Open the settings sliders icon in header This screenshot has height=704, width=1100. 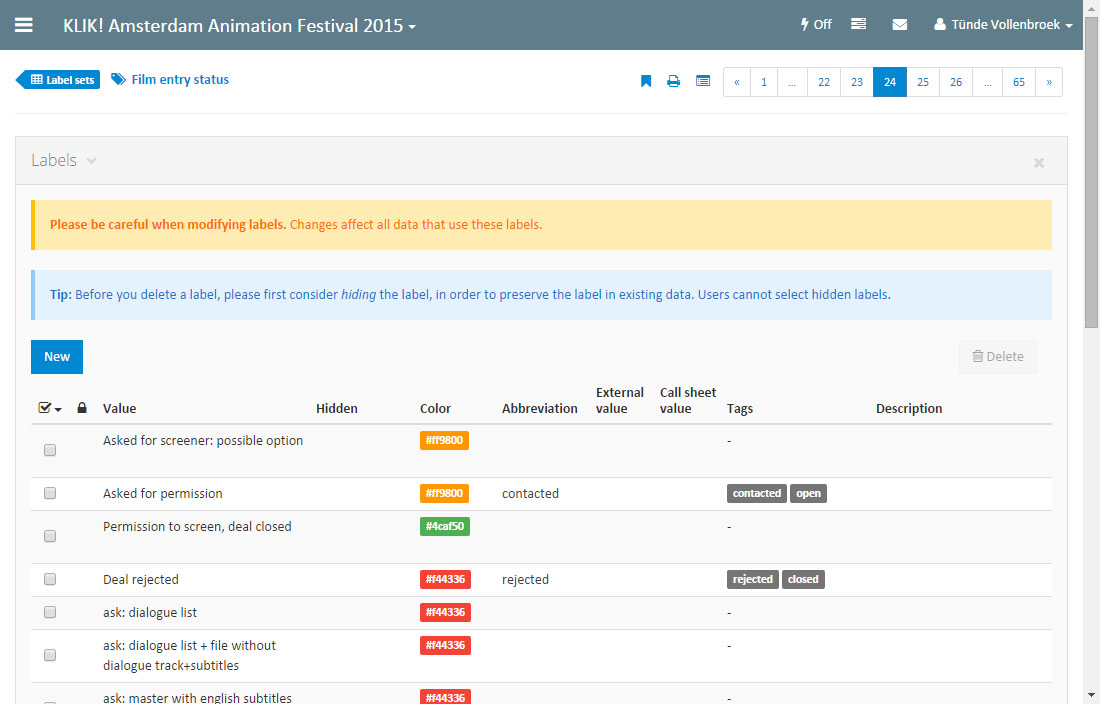click(858, 25)
